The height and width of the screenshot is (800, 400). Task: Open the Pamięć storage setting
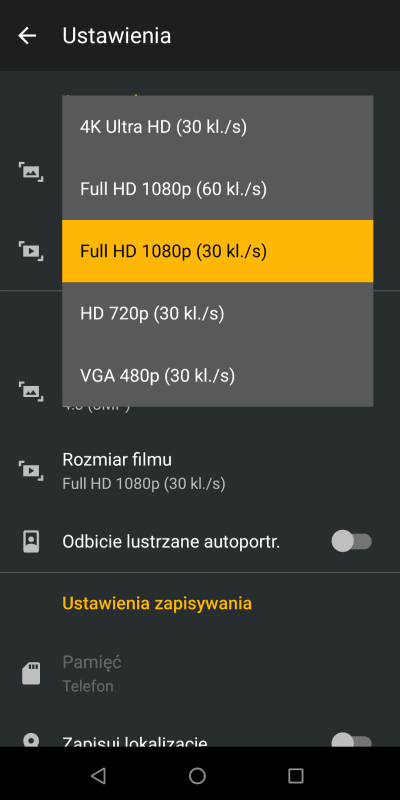tap(200, 674)
